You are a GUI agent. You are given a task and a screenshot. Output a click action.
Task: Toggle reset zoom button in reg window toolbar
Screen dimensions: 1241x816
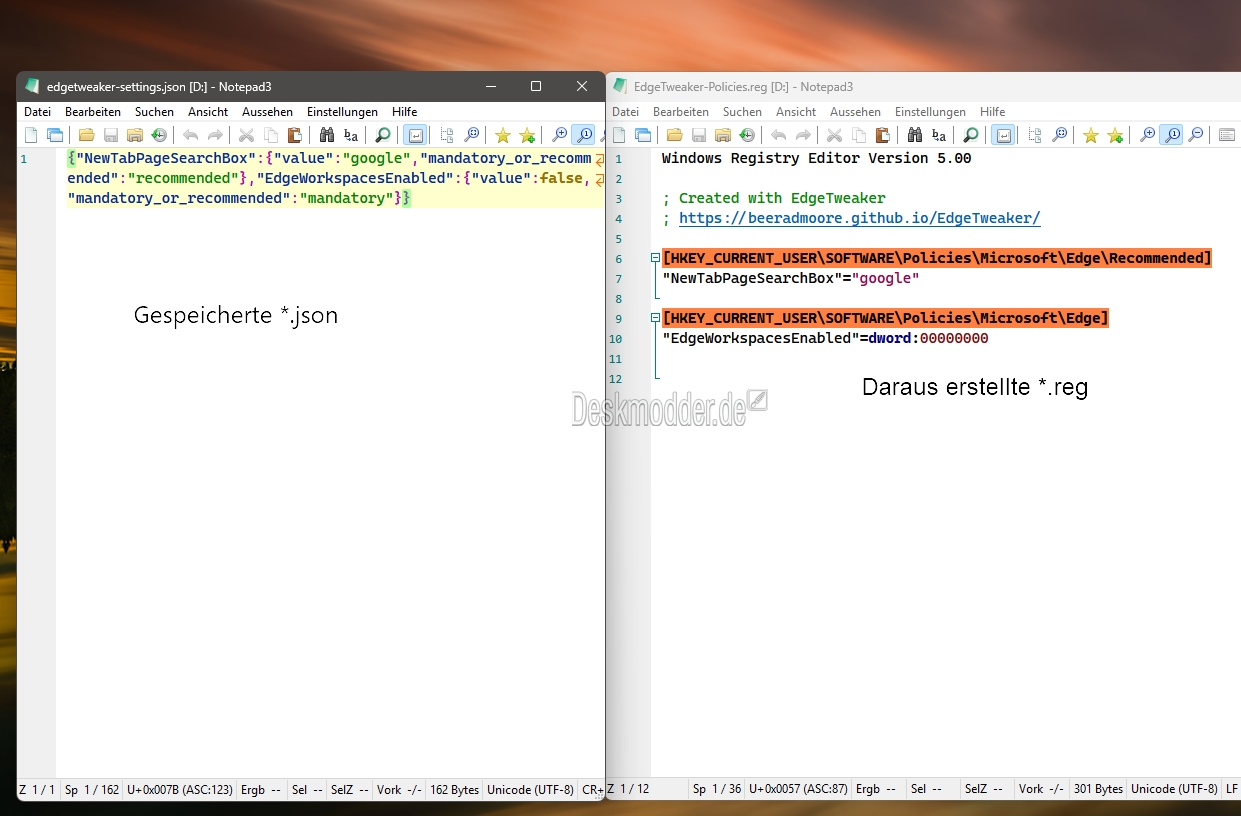point(1172,135)
